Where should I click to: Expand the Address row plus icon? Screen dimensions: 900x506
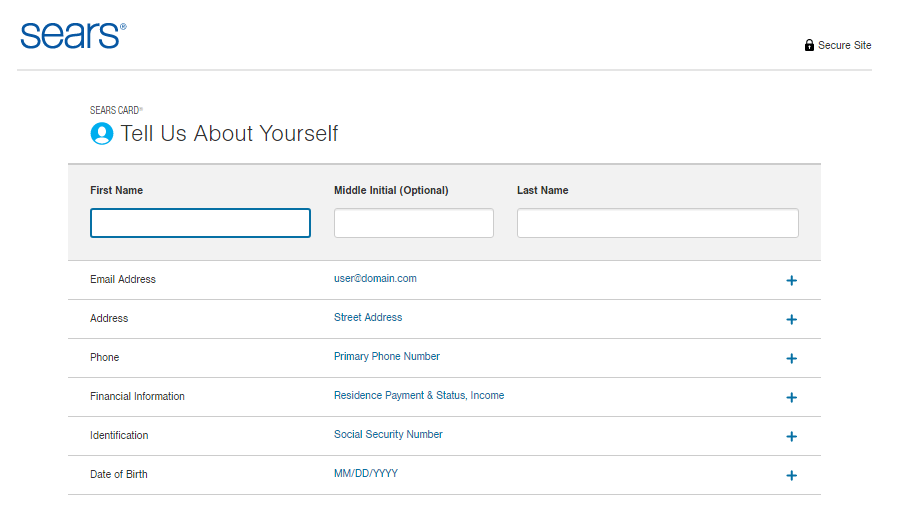[x=792, y=320]
